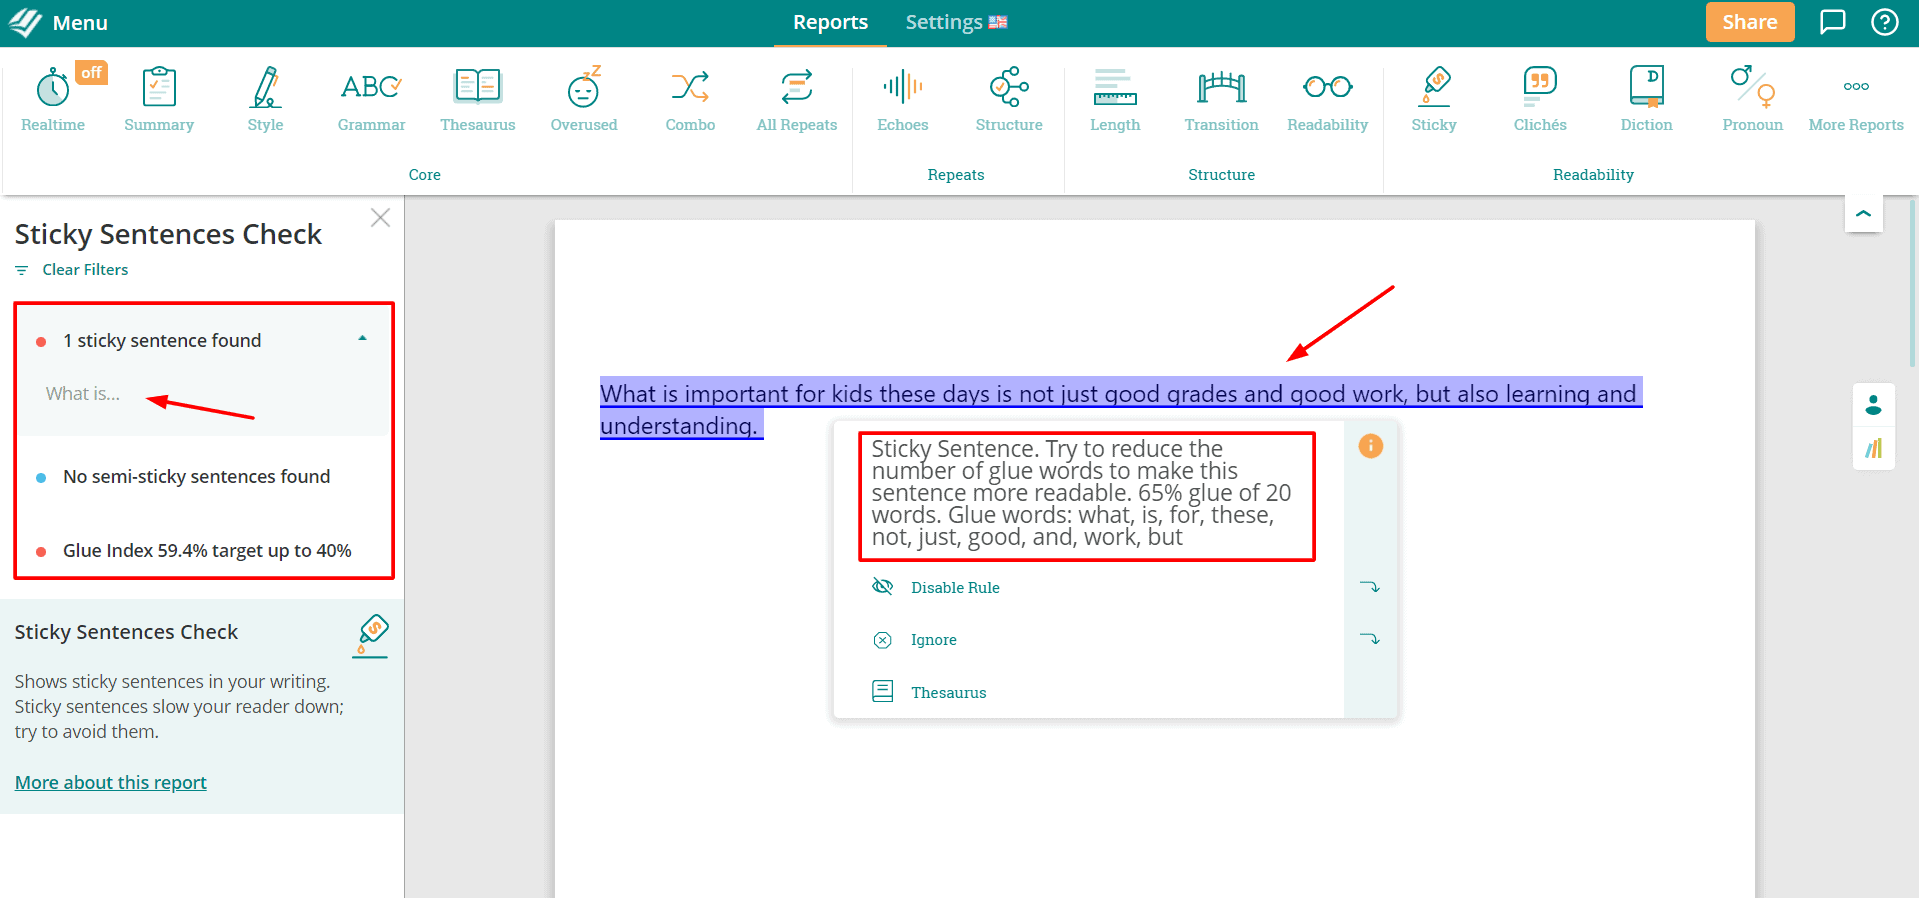The image size is (1919, 898).
Task: Open More about this report link
Action: 111,782
